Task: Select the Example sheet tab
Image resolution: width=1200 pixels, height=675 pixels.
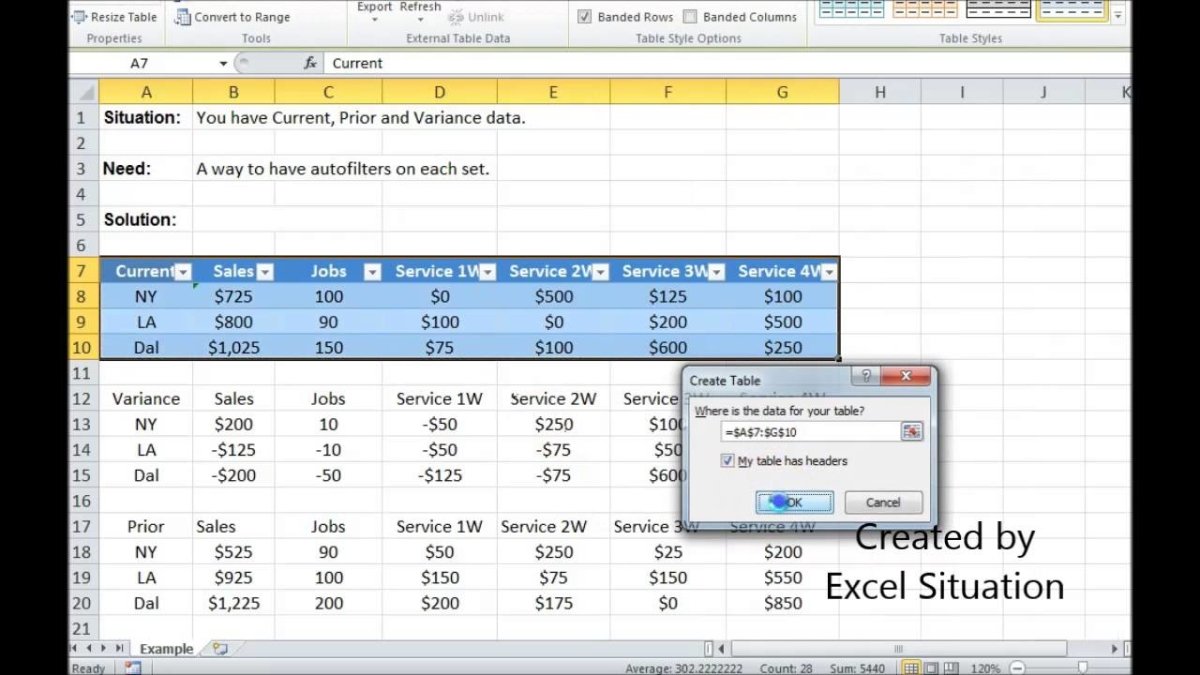Action: coord(166,649)
